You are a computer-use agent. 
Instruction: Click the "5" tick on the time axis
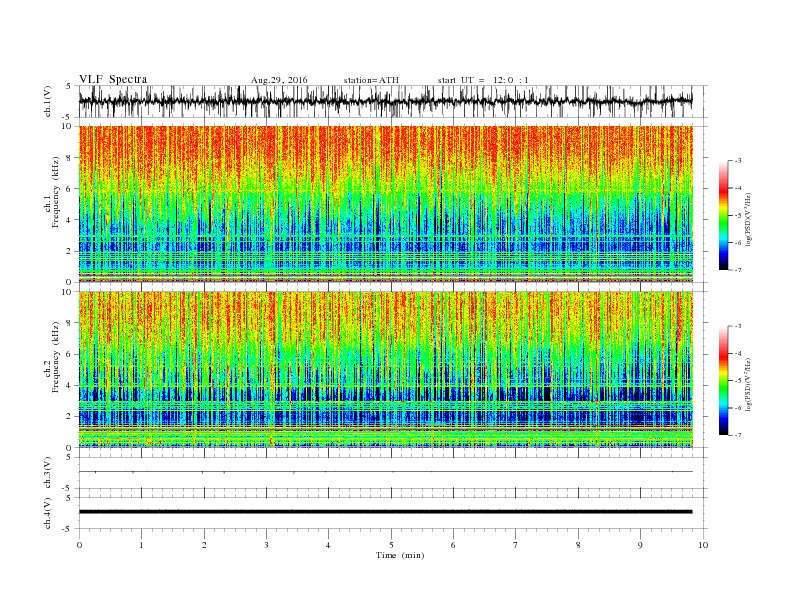click(x=391, y=545)
